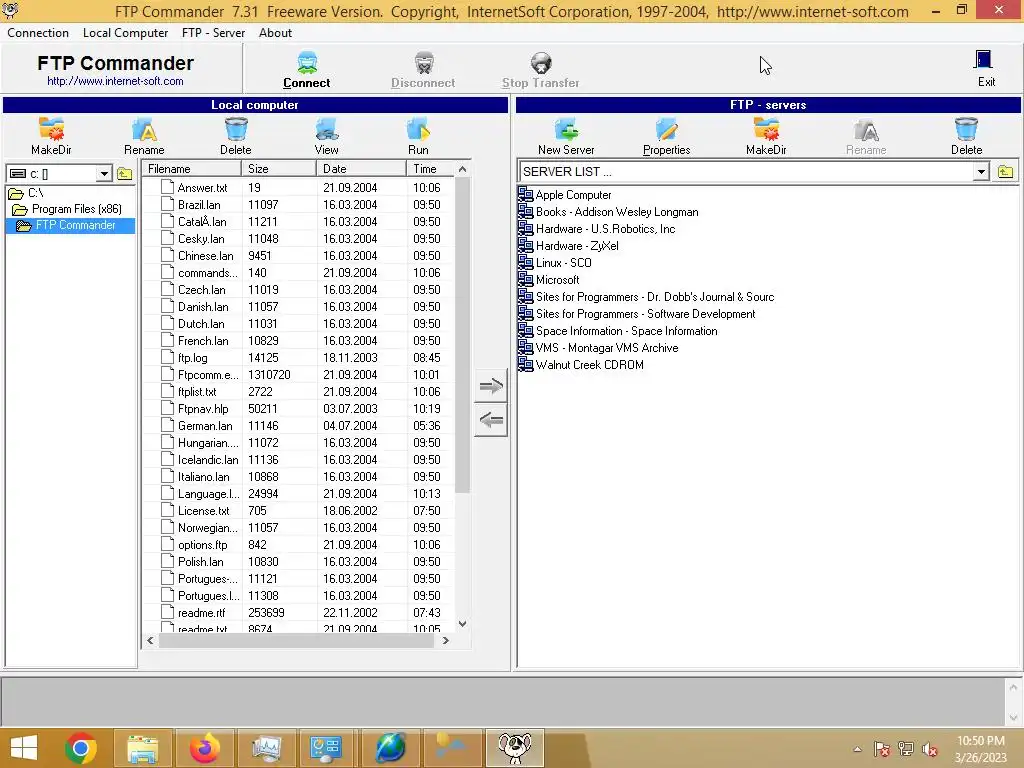Click the Disconnect toolbar icon
This screenshot has height=768, width=1024.
[424, 63]
